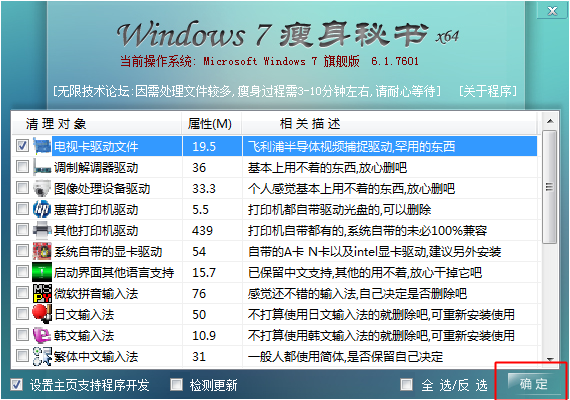Click the Japanese input method red ball icon
The image size is (570, 400).
tap(42, 314)
